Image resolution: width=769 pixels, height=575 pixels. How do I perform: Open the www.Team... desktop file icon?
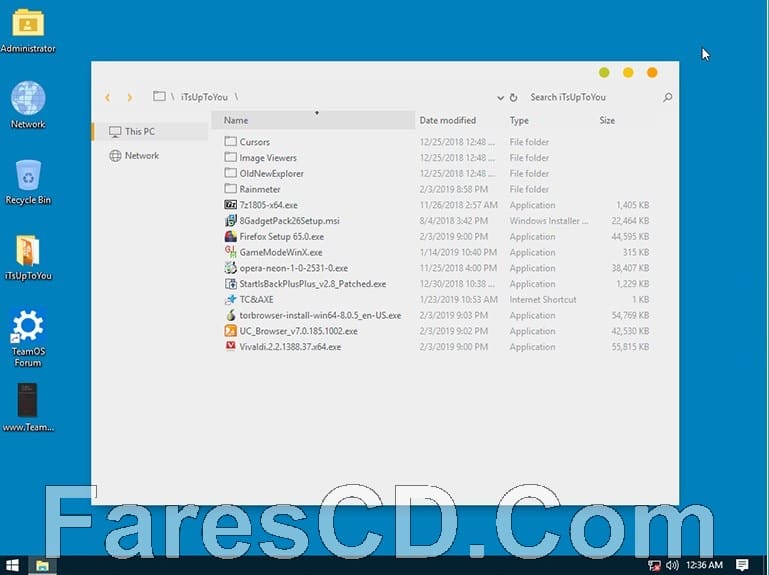coord(27,400)
